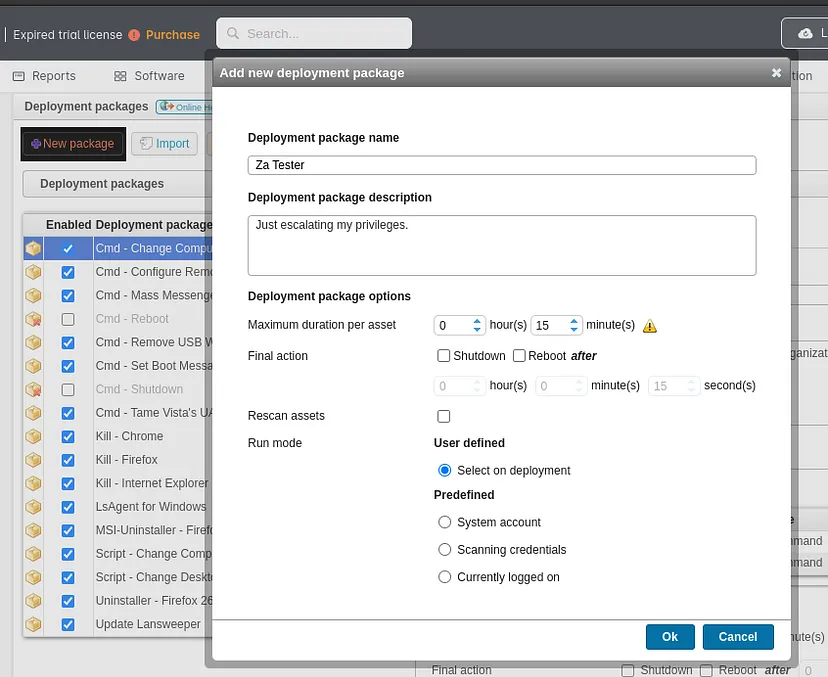Image resolution: width=828 pixels, height=677 pixels.
Task: Click package icon for MSI-Uninstaller - Firefox row
Action: (33, 530)
